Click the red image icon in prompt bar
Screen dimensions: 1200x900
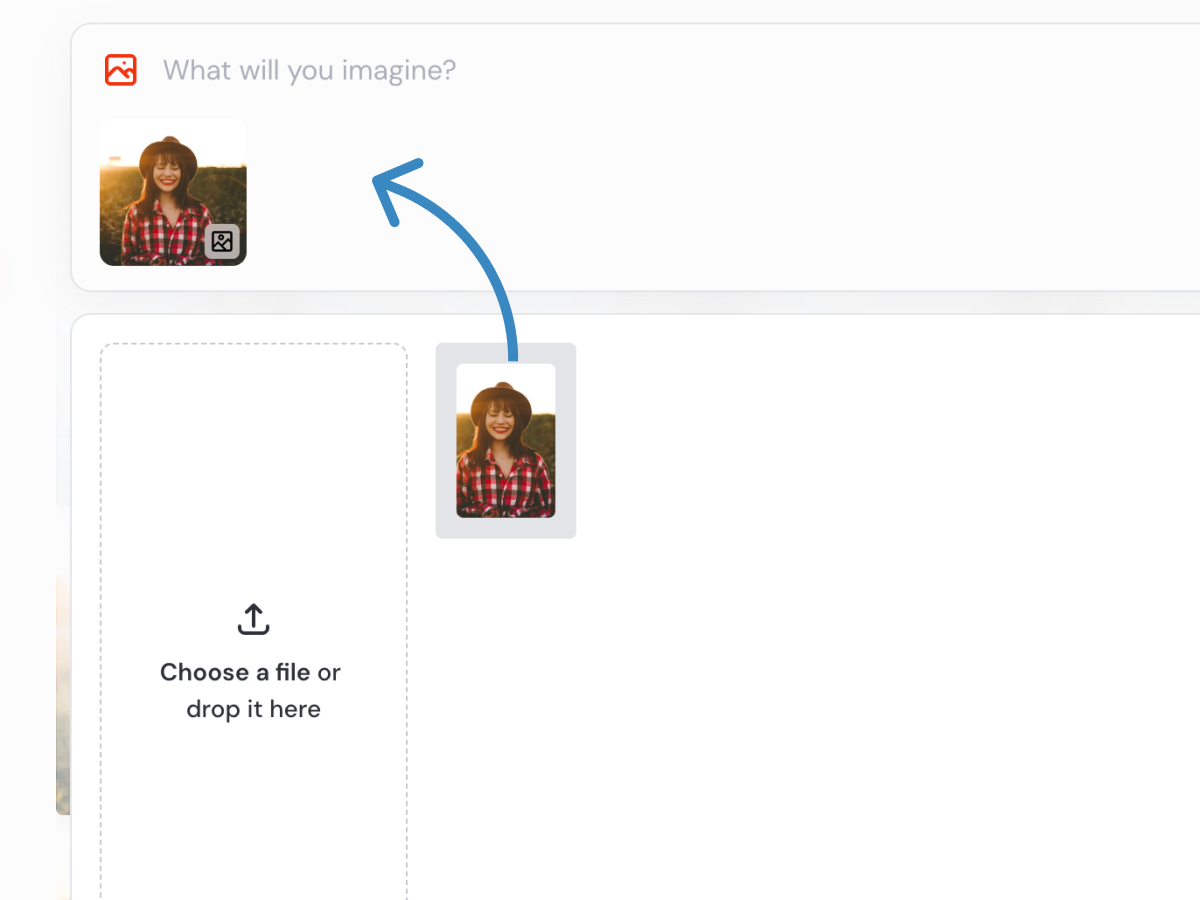click(121, 70)
